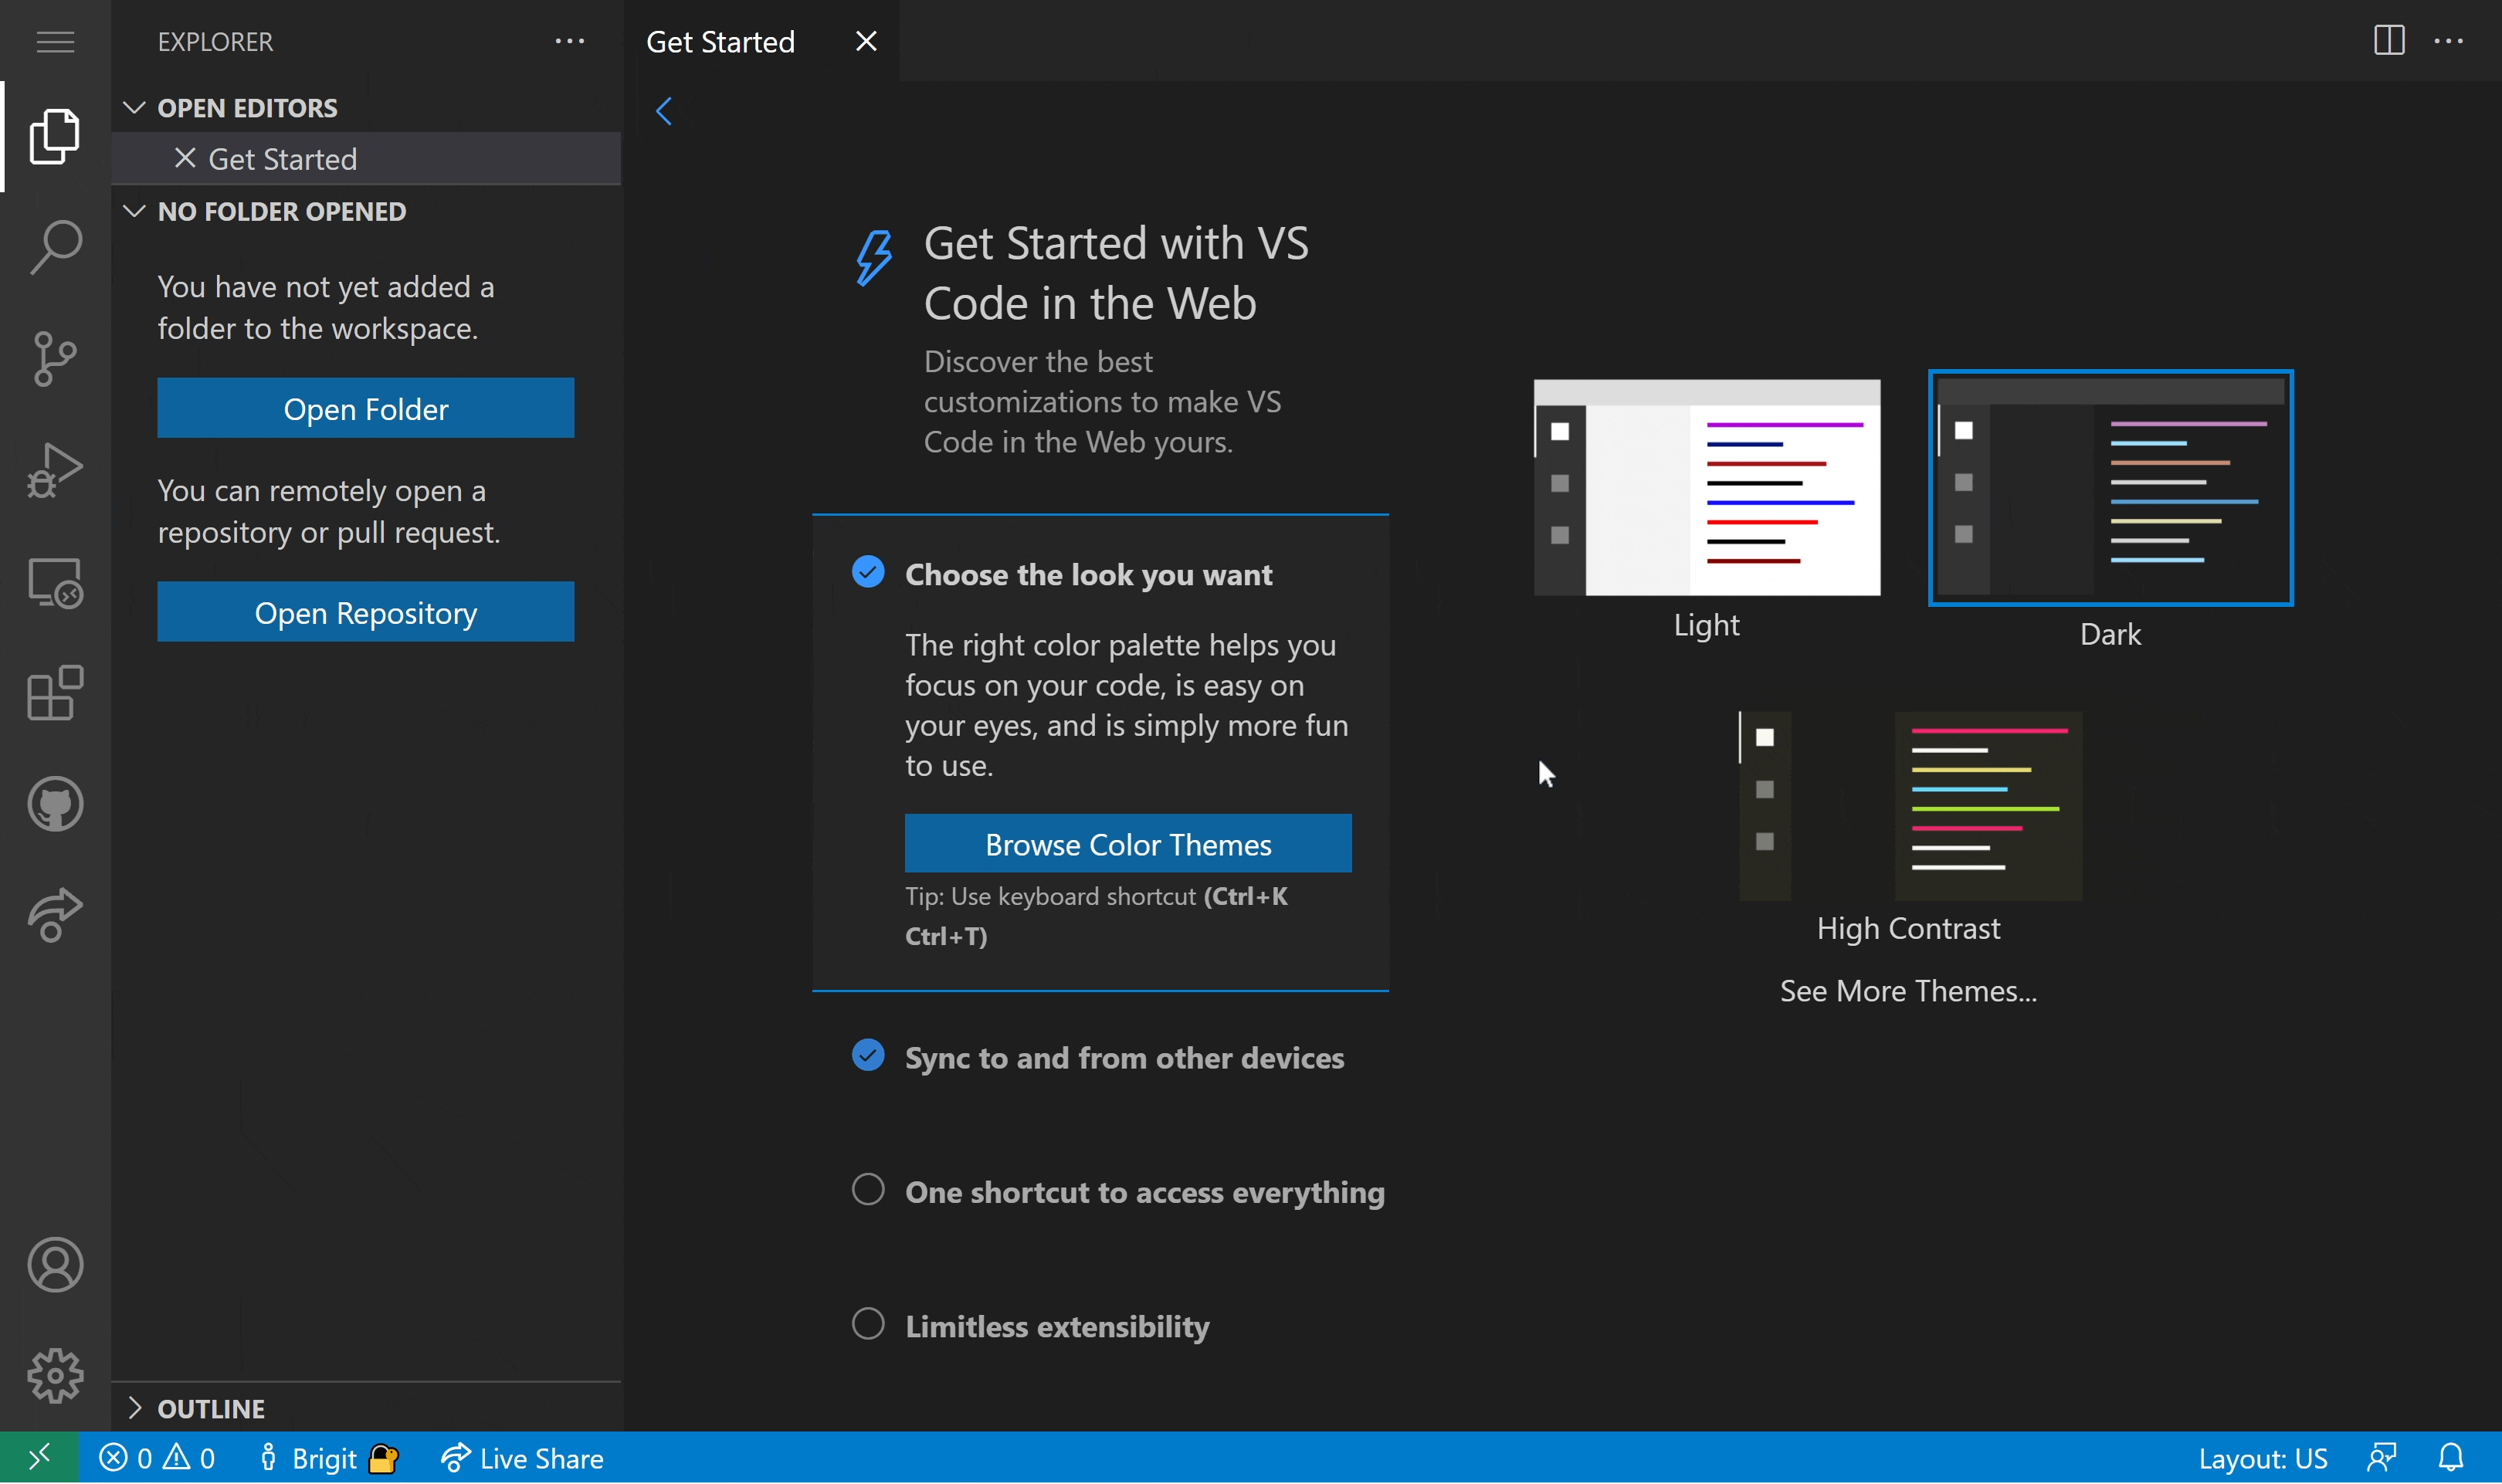Click Browse Color Themes button
Viewport: 2502px width, 1484px height.
point(1128,844)
